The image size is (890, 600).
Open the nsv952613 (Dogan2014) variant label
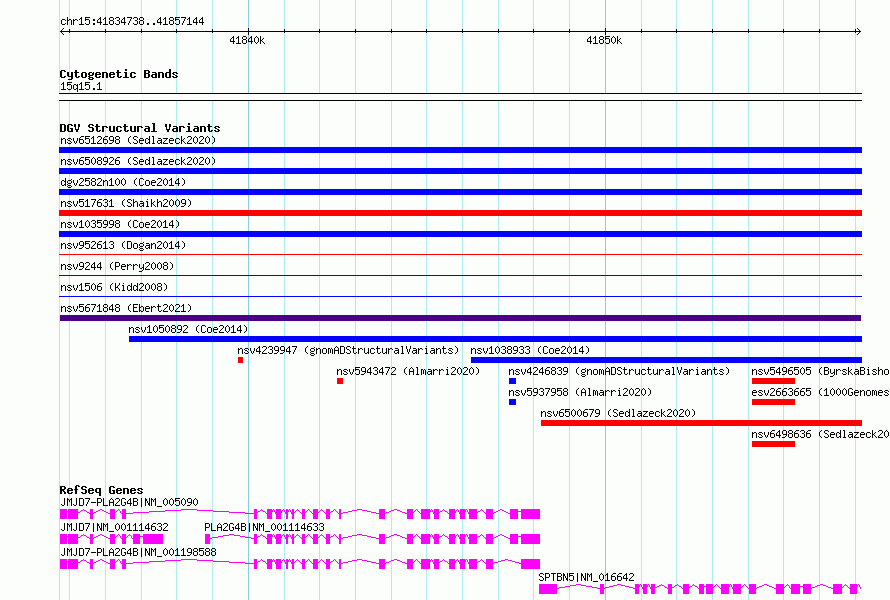123,245
